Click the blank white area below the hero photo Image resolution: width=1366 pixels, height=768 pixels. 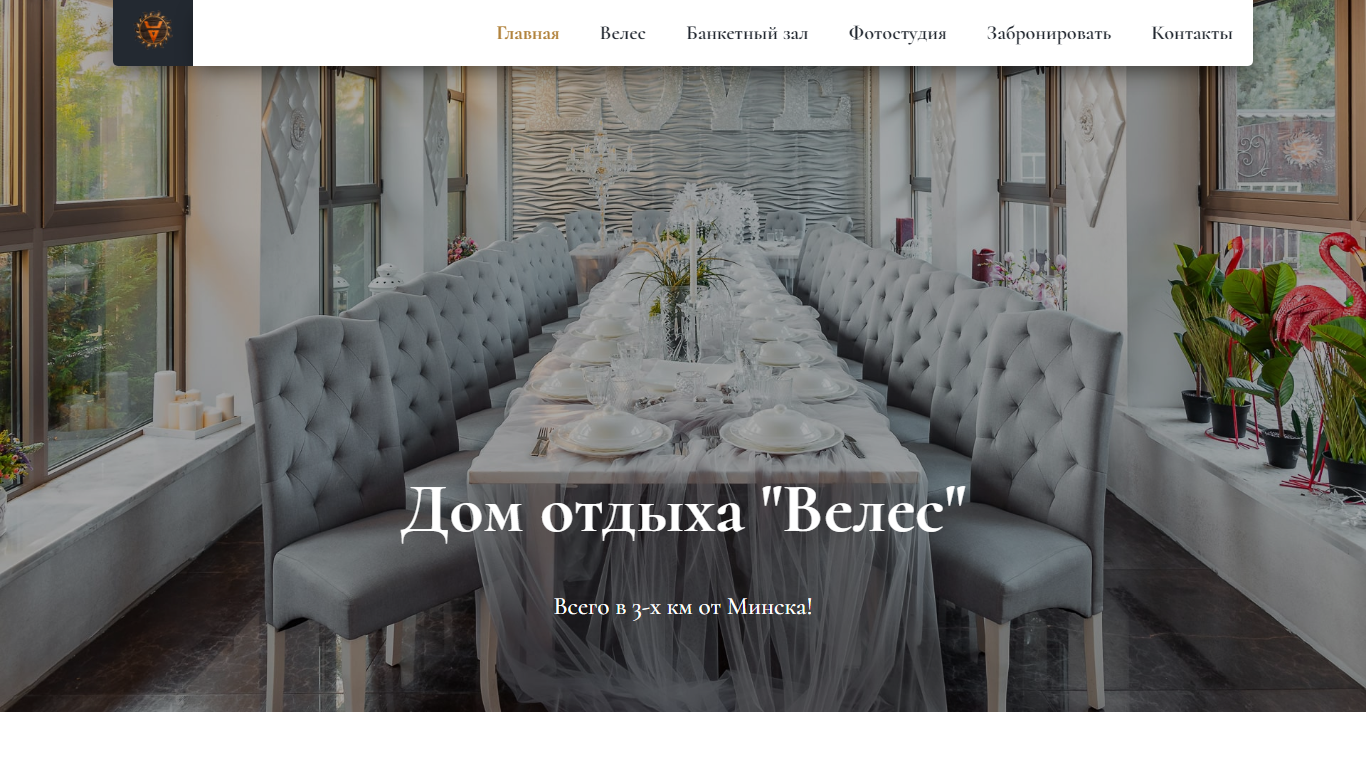click(x=683, y=740)
